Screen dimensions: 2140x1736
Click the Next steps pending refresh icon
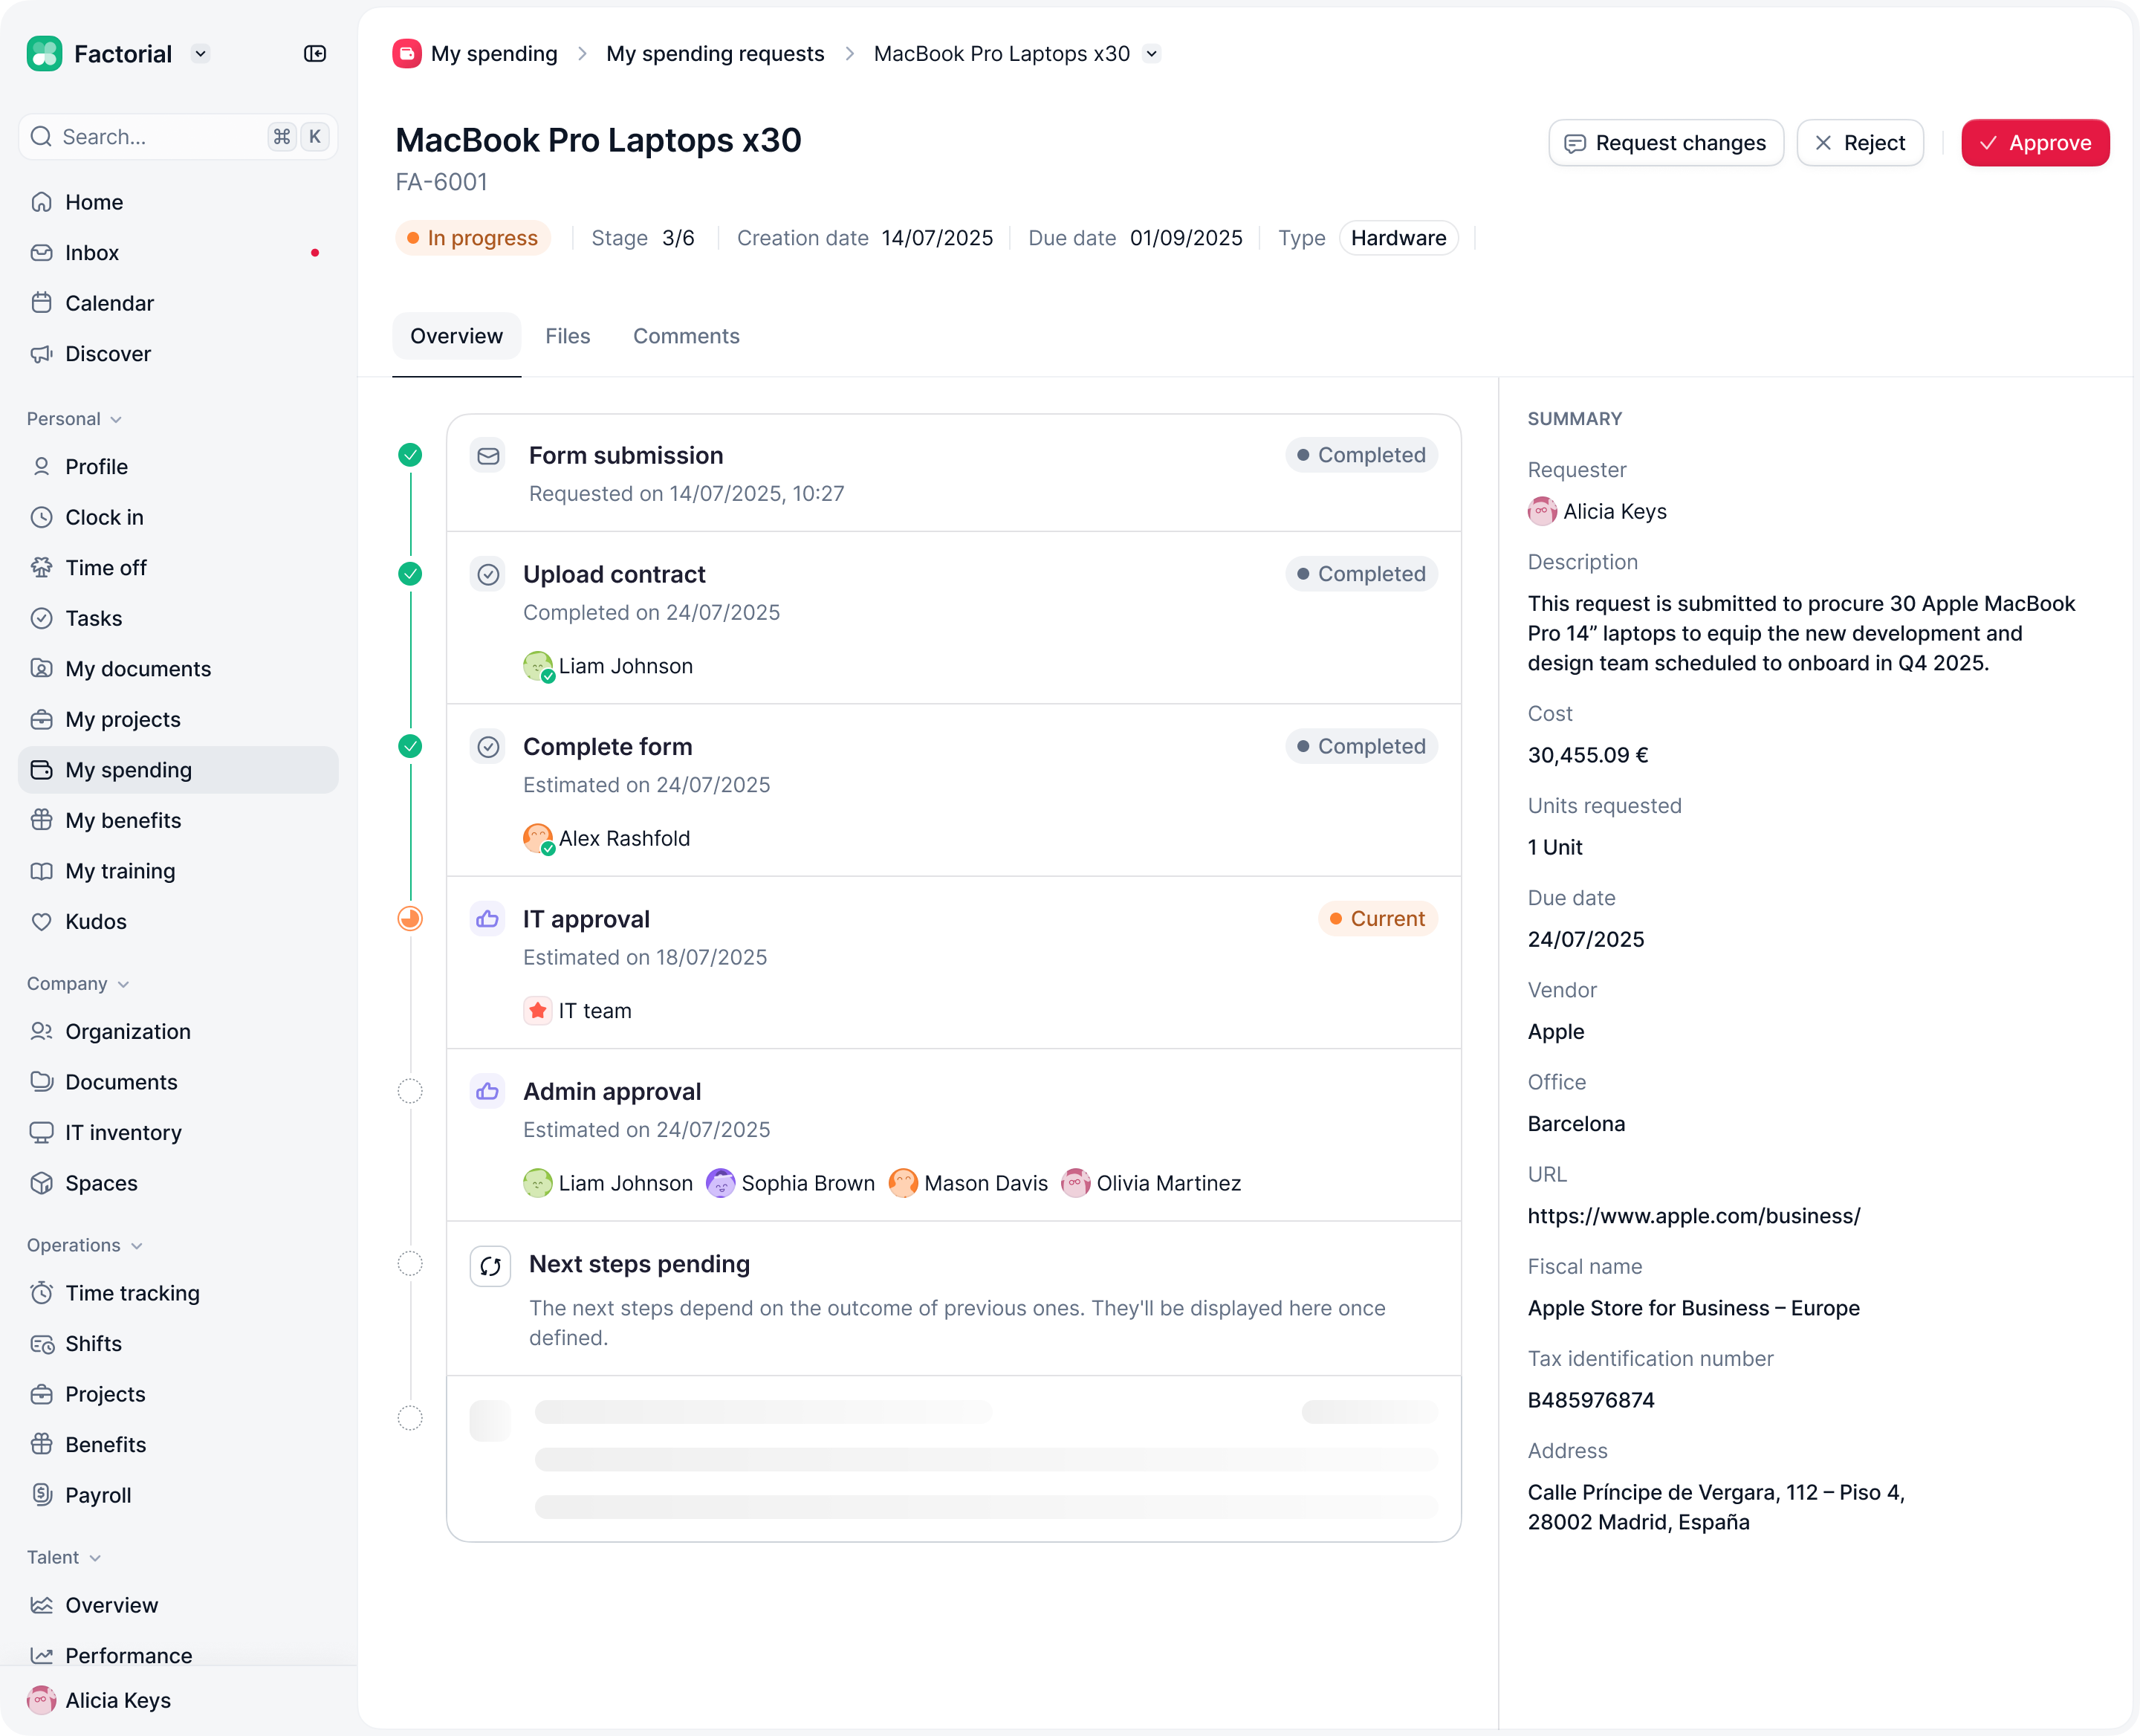[490, 1266]
